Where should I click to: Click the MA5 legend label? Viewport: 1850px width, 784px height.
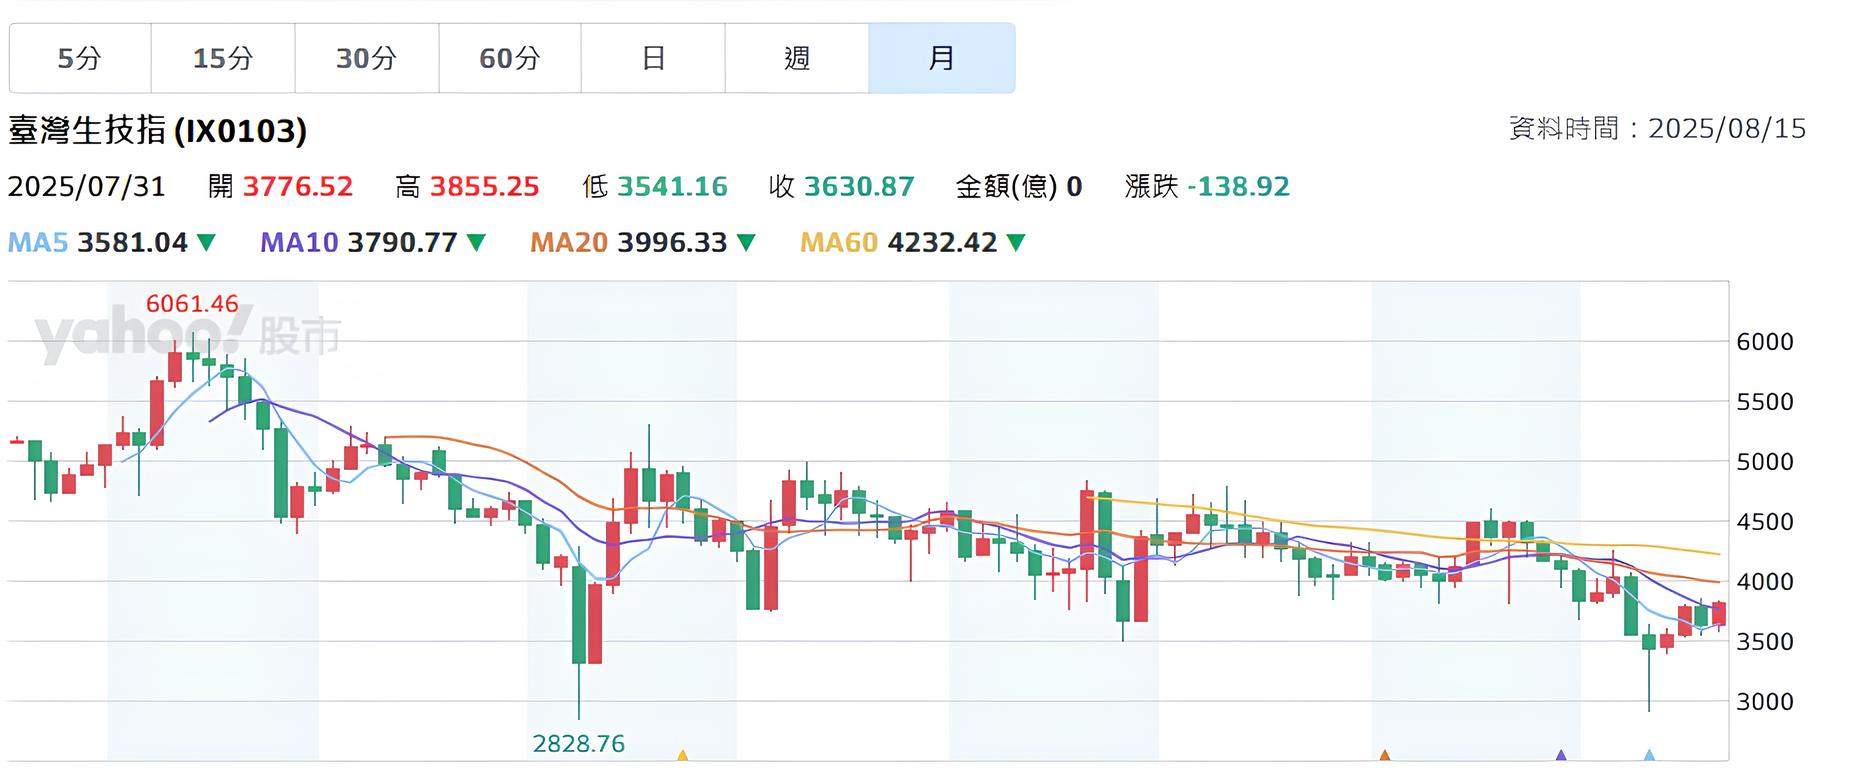pos(38,242)
